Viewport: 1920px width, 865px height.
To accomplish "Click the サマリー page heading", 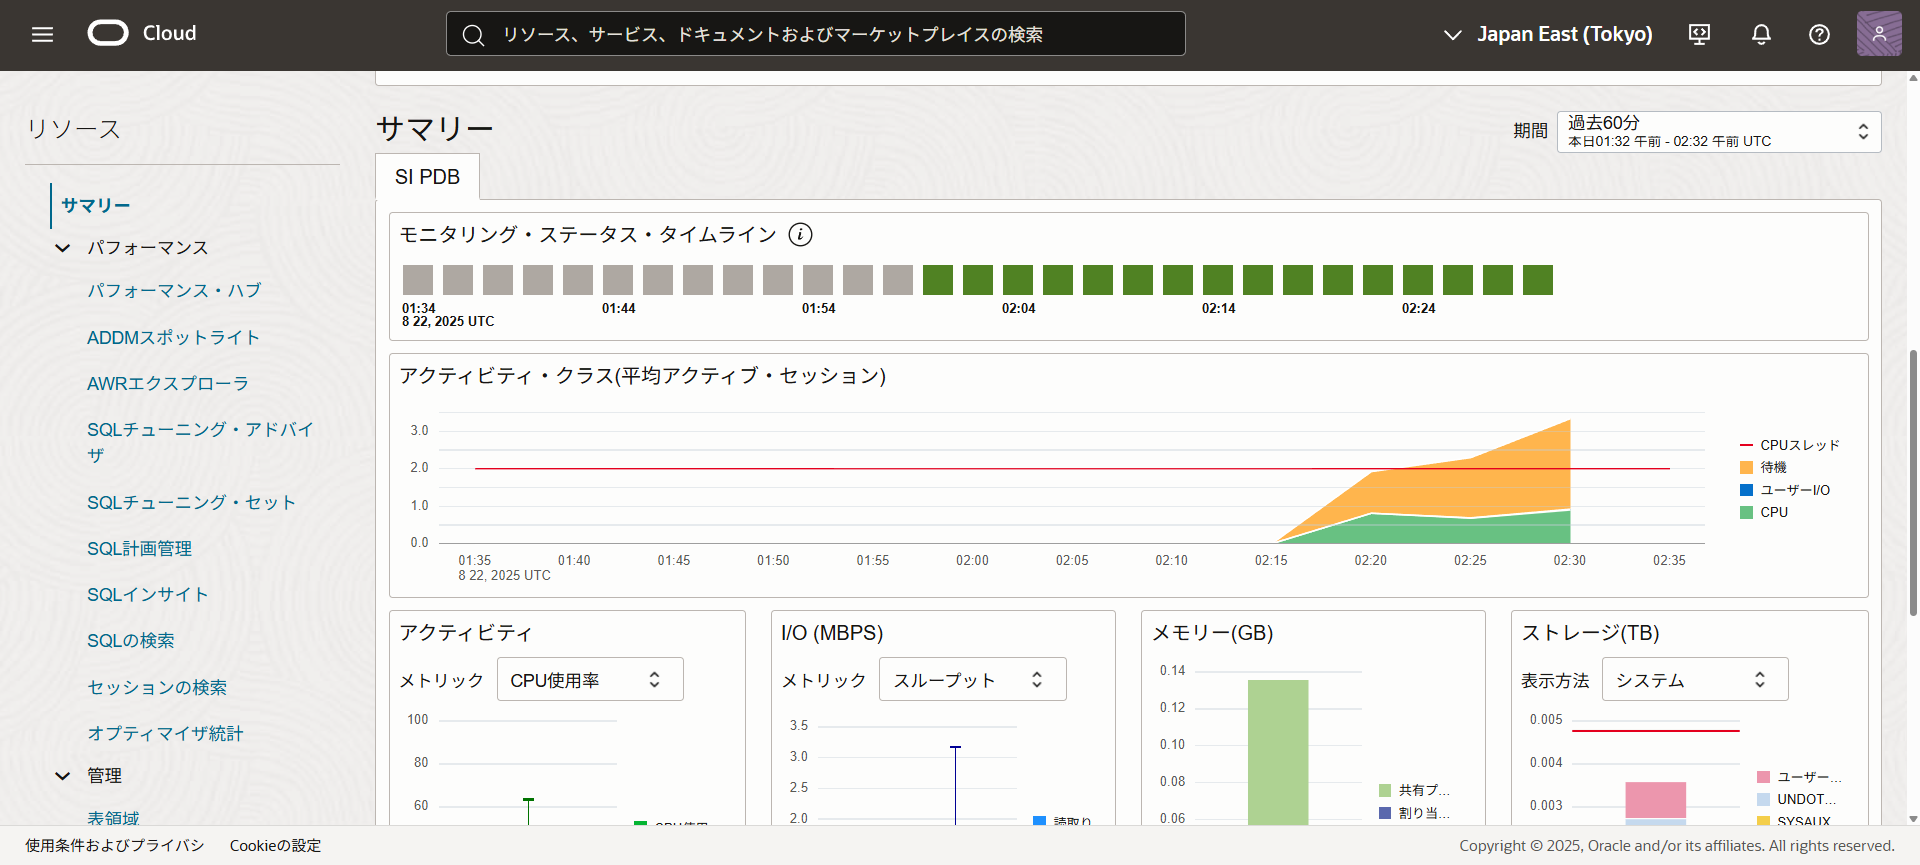I will (x=435, y=128).
